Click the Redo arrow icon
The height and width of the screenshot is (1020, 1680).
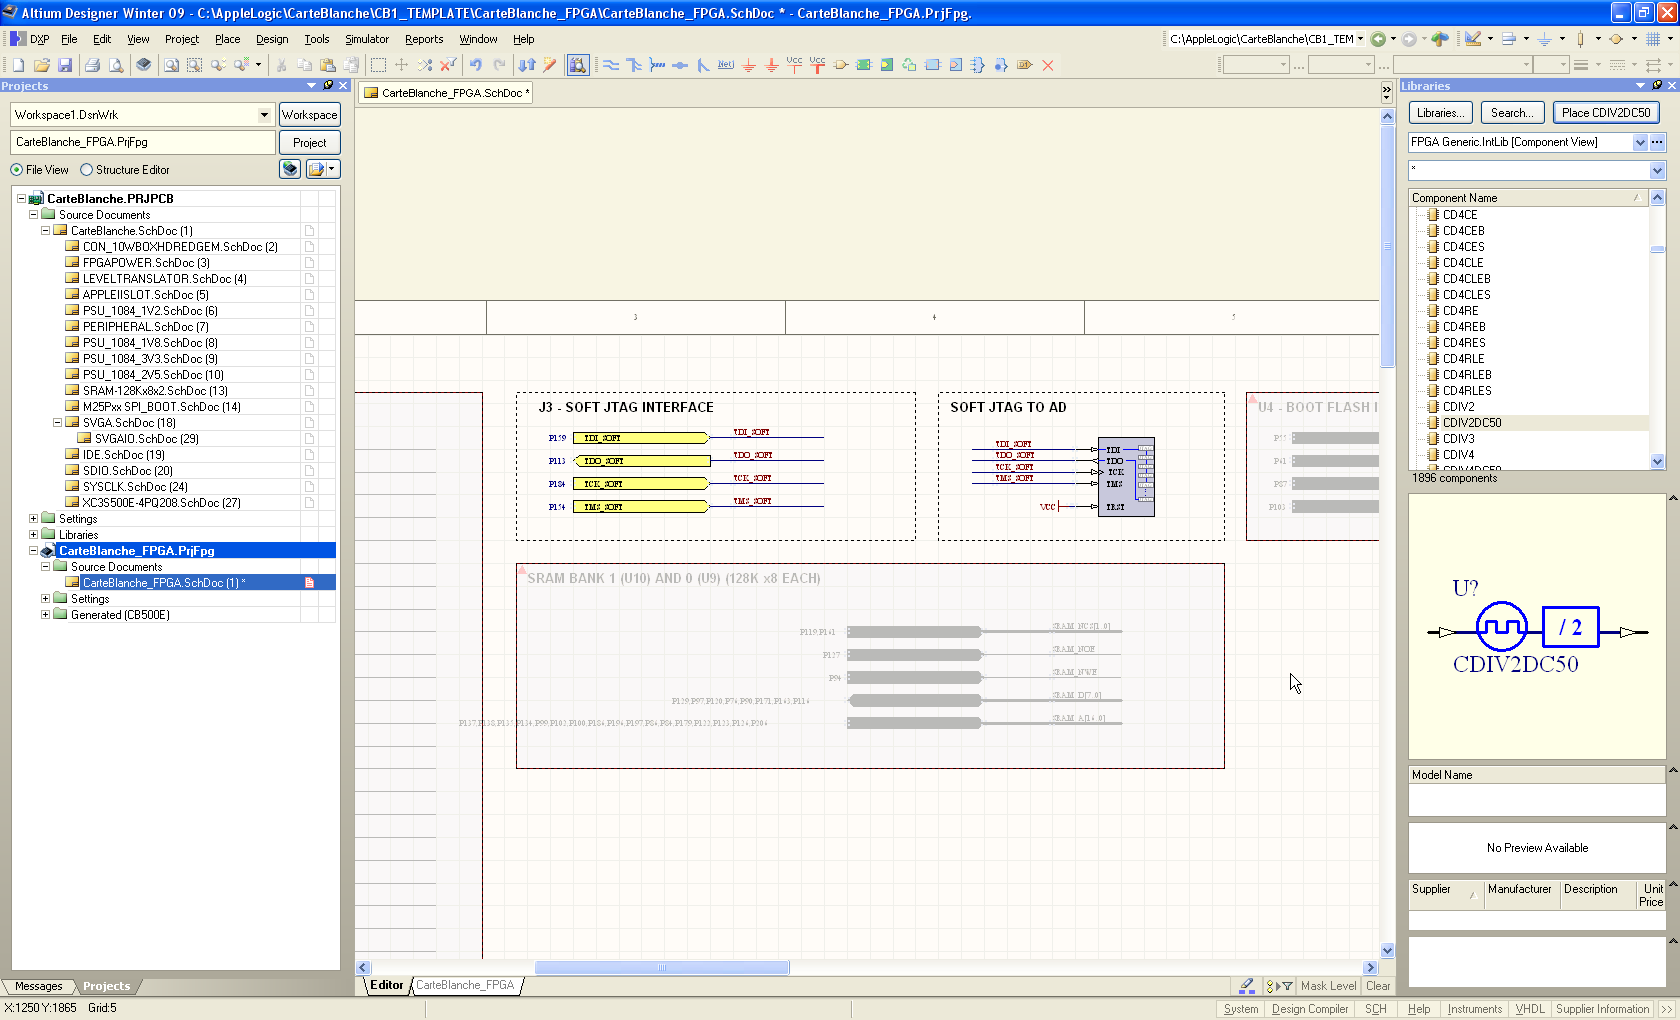(499, 65)
